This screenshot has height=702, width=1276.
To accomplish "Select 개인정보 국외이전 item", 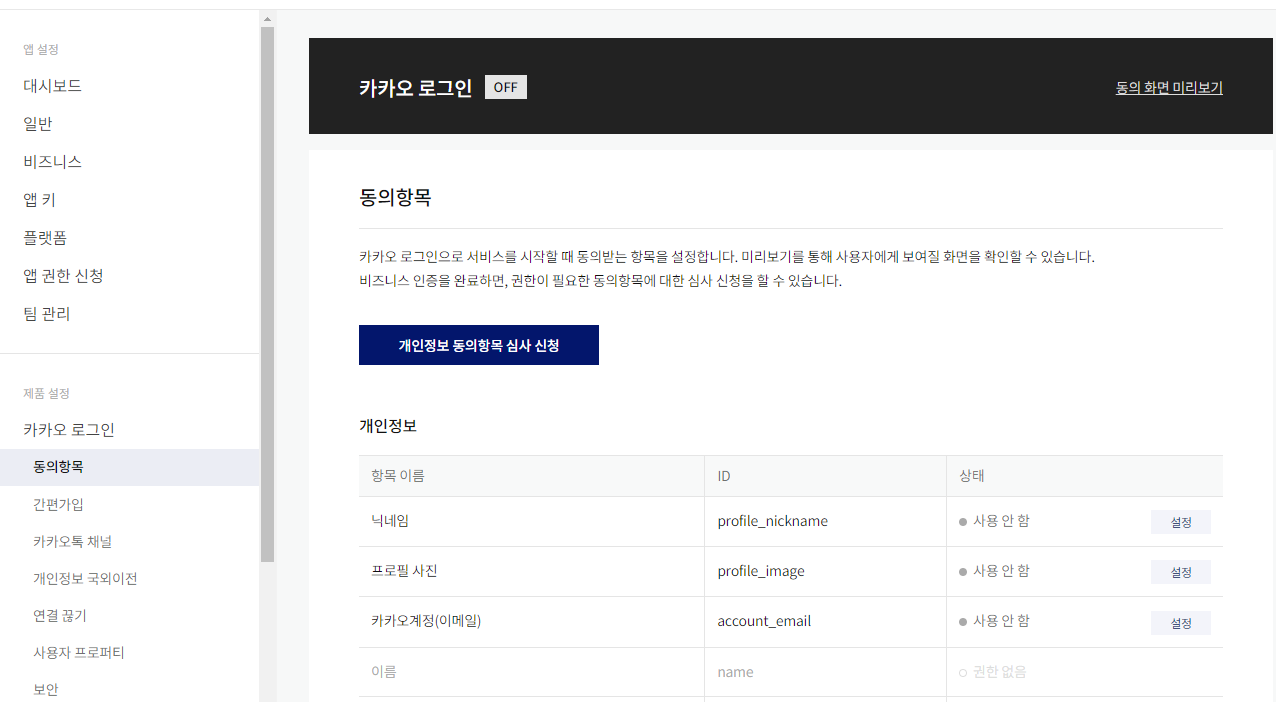I will tap(85, 578).
